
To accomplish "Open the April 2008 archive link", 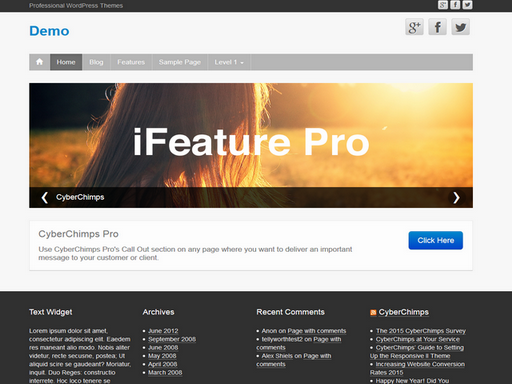I will pyautogui.click(x=162, y=364).
